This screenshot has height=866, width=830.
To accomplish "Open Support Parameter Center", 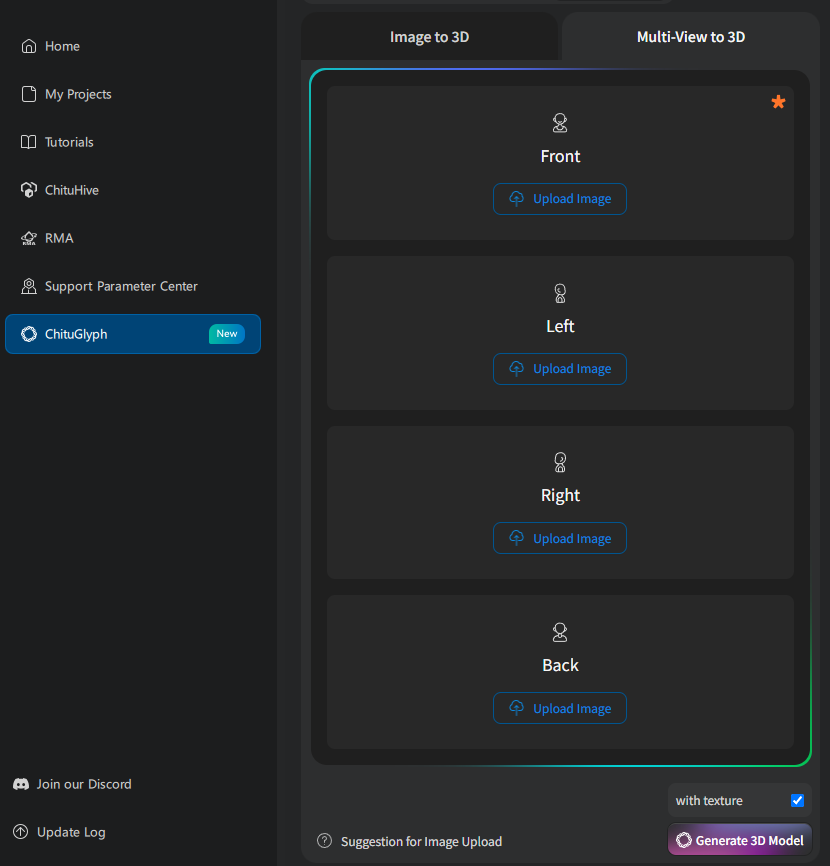I will click(x=133, y=287).
